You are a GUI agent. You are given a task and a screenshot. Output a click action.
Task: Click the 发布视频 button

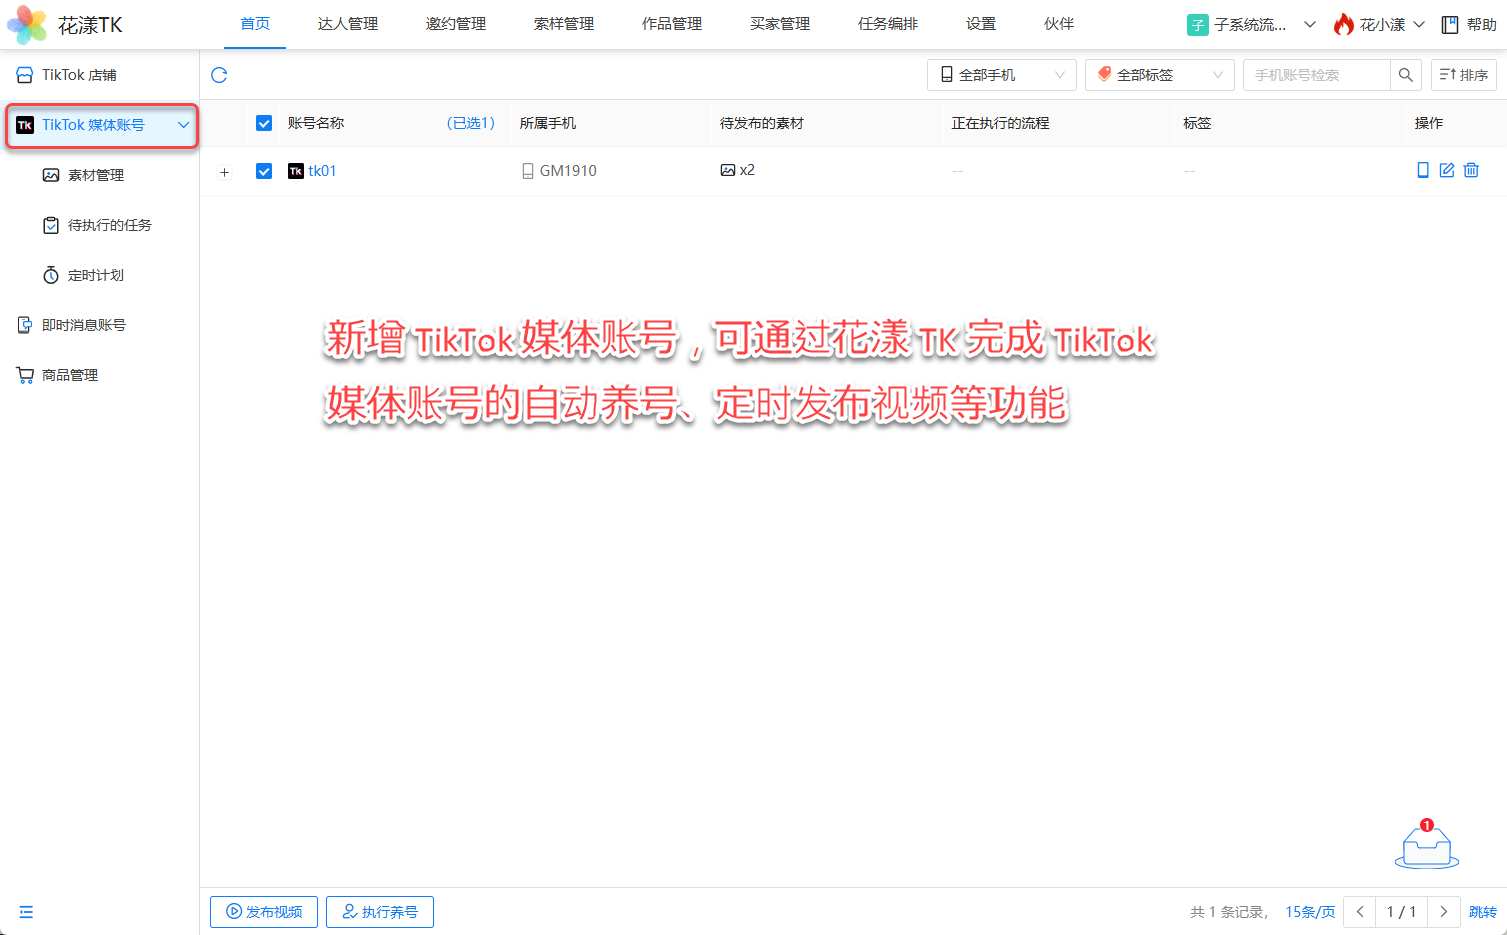point(264,912)
